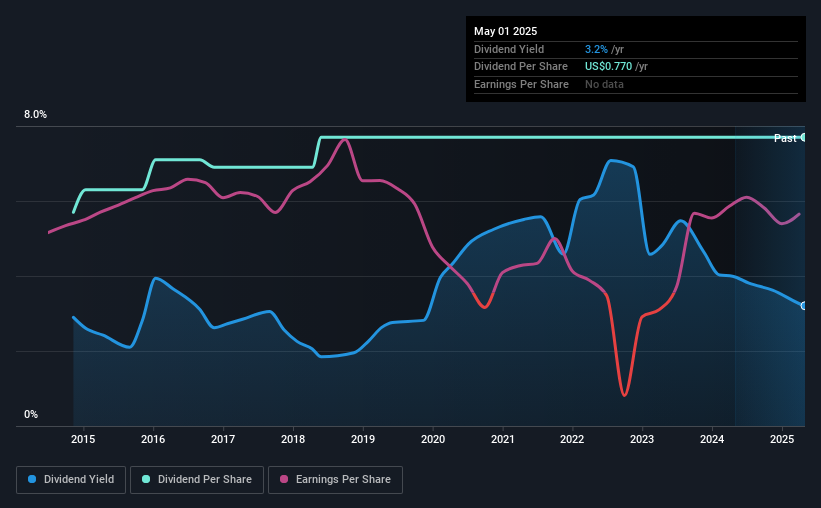Viewport: 821px width, 508px height.
Task: Click the Past label on the chart
Action: 785,138
